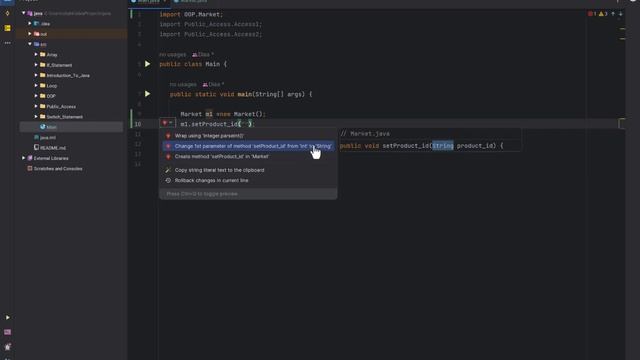Click the "public class Main {" line
The height and width of the screenshot is (360, 640).
coord(193,64)
